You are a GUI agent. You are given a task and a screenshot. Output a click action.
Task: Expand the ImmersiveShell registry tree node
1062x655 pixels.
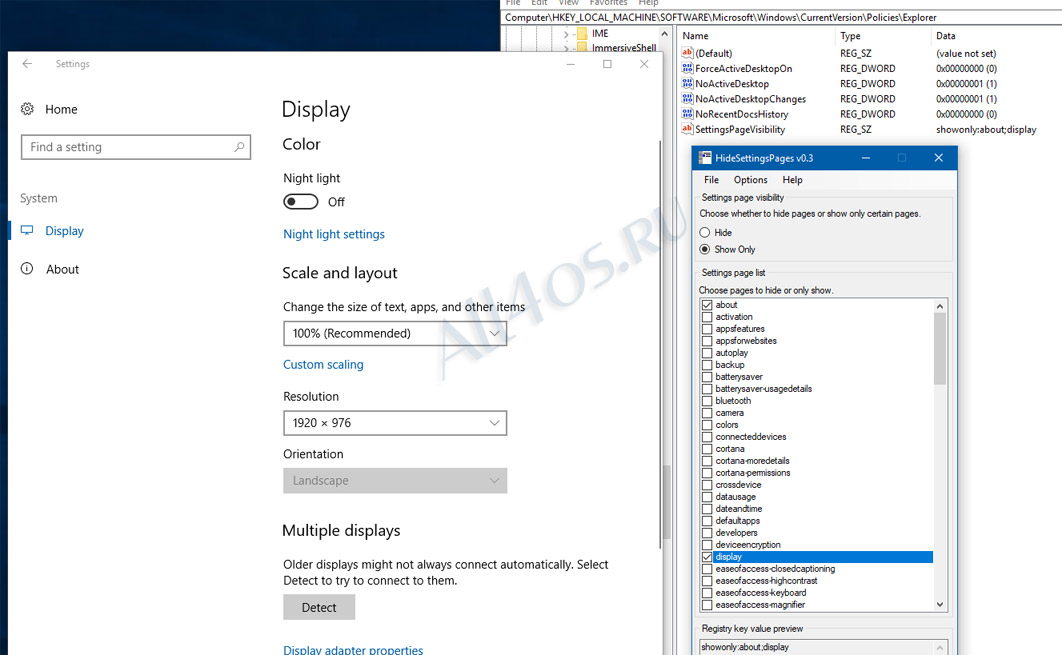pyautogui.click(x=566, y=49)
